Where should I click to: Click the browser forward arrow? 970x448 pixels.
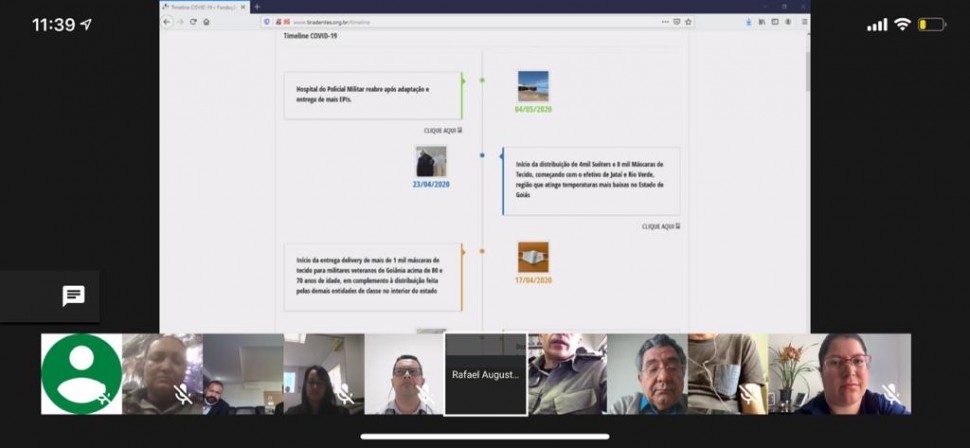[x=181, y=22]
